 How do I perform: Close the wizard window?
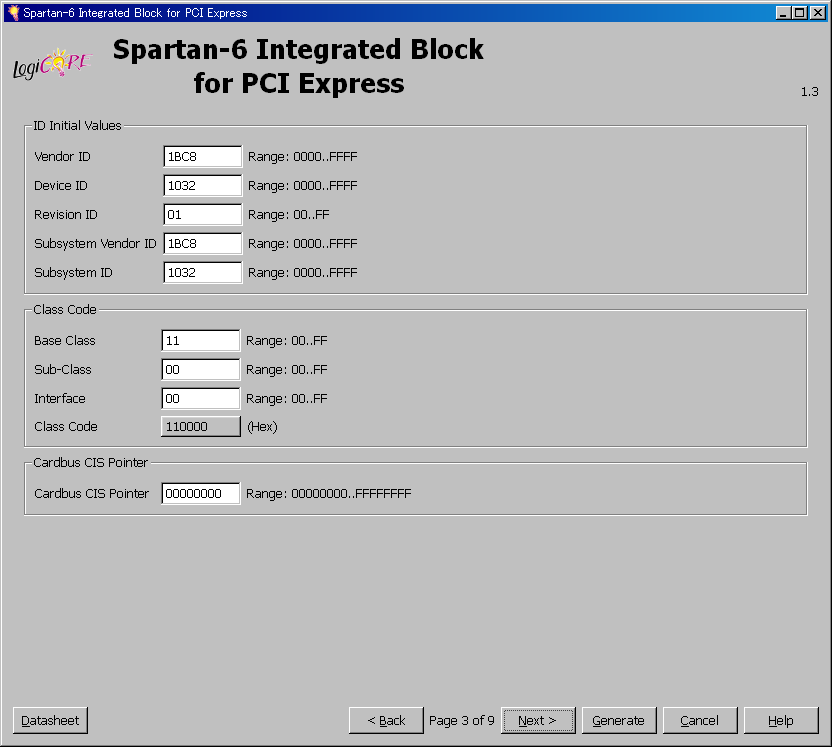click(x=817, y=12)
